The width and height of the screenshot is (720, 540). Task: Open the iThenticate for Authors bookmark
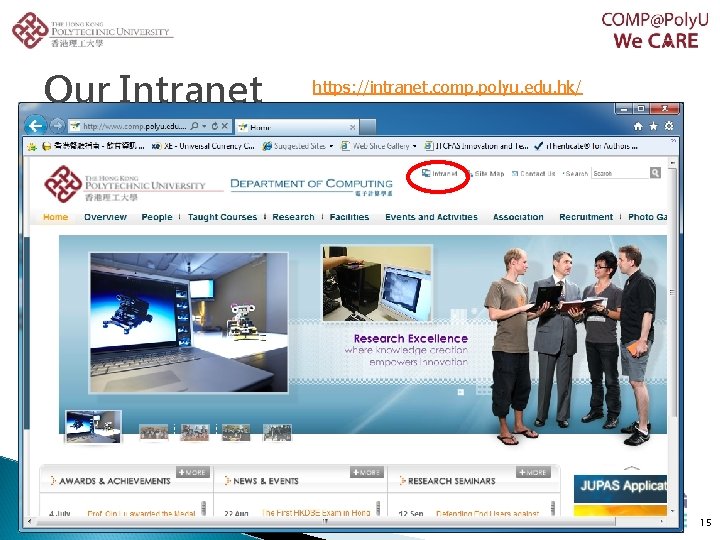[586, 146]
